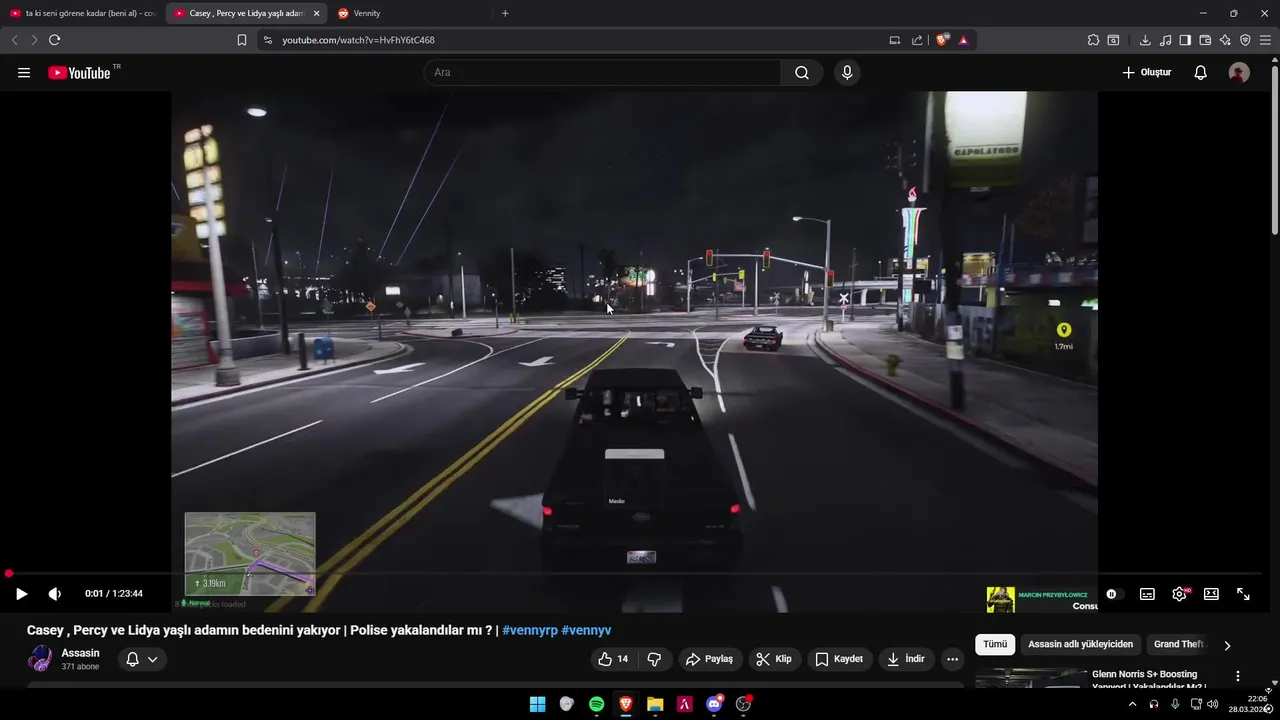Open options for Glenn Norris video

tap(1237, 677)
